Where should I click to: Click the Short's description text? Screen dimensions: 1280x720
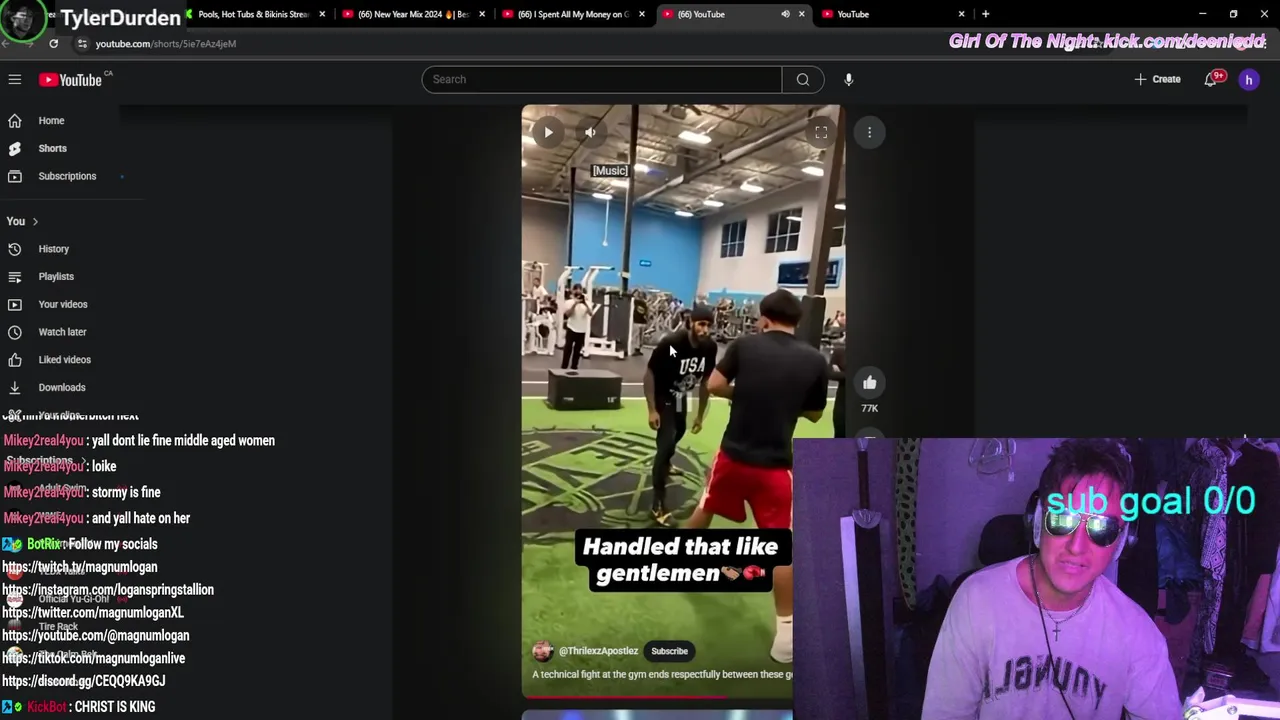(x=662, y=675)
